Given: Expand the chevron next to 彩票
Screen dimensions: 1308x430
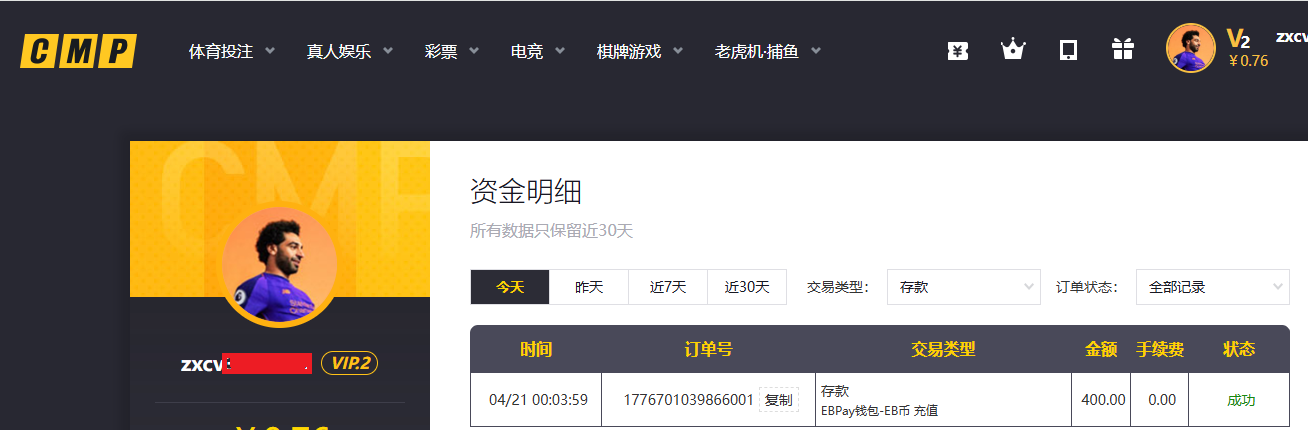Looking at the screenshot, I should tap(474, 50).
